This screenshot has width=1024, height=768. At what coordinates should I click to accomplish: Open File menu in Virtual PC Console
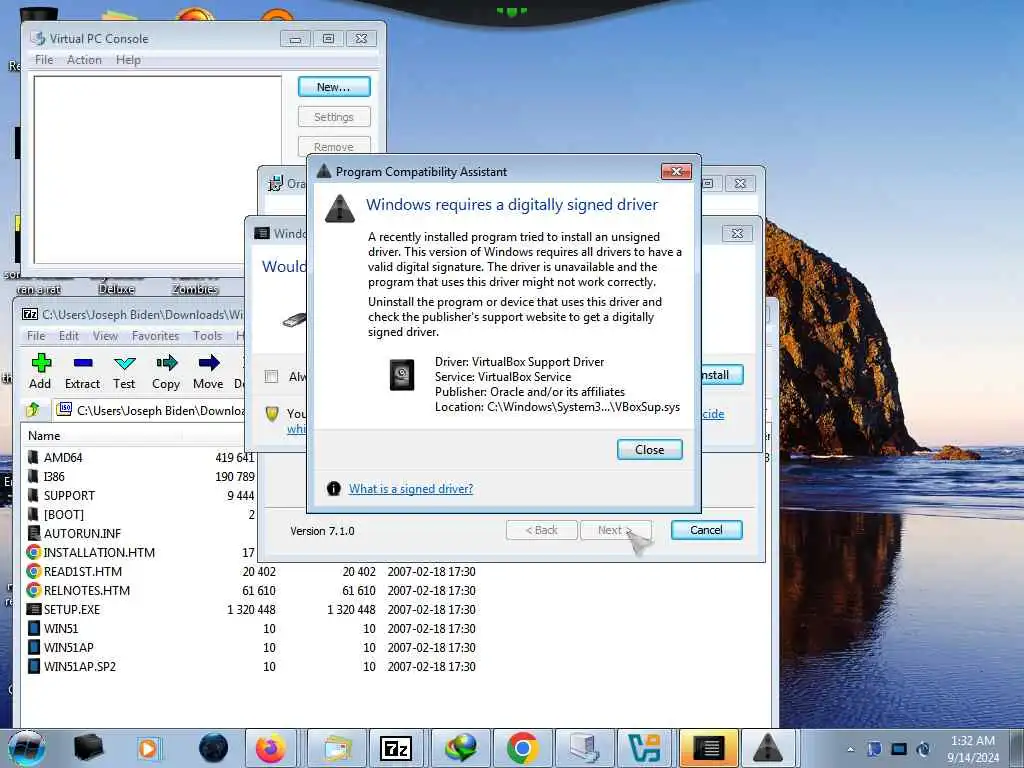tap(44, 59)
